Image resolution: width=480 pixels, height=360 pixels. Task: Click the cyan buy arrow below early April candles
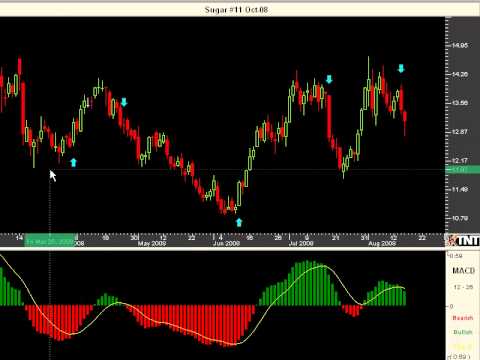coord(73,162)
